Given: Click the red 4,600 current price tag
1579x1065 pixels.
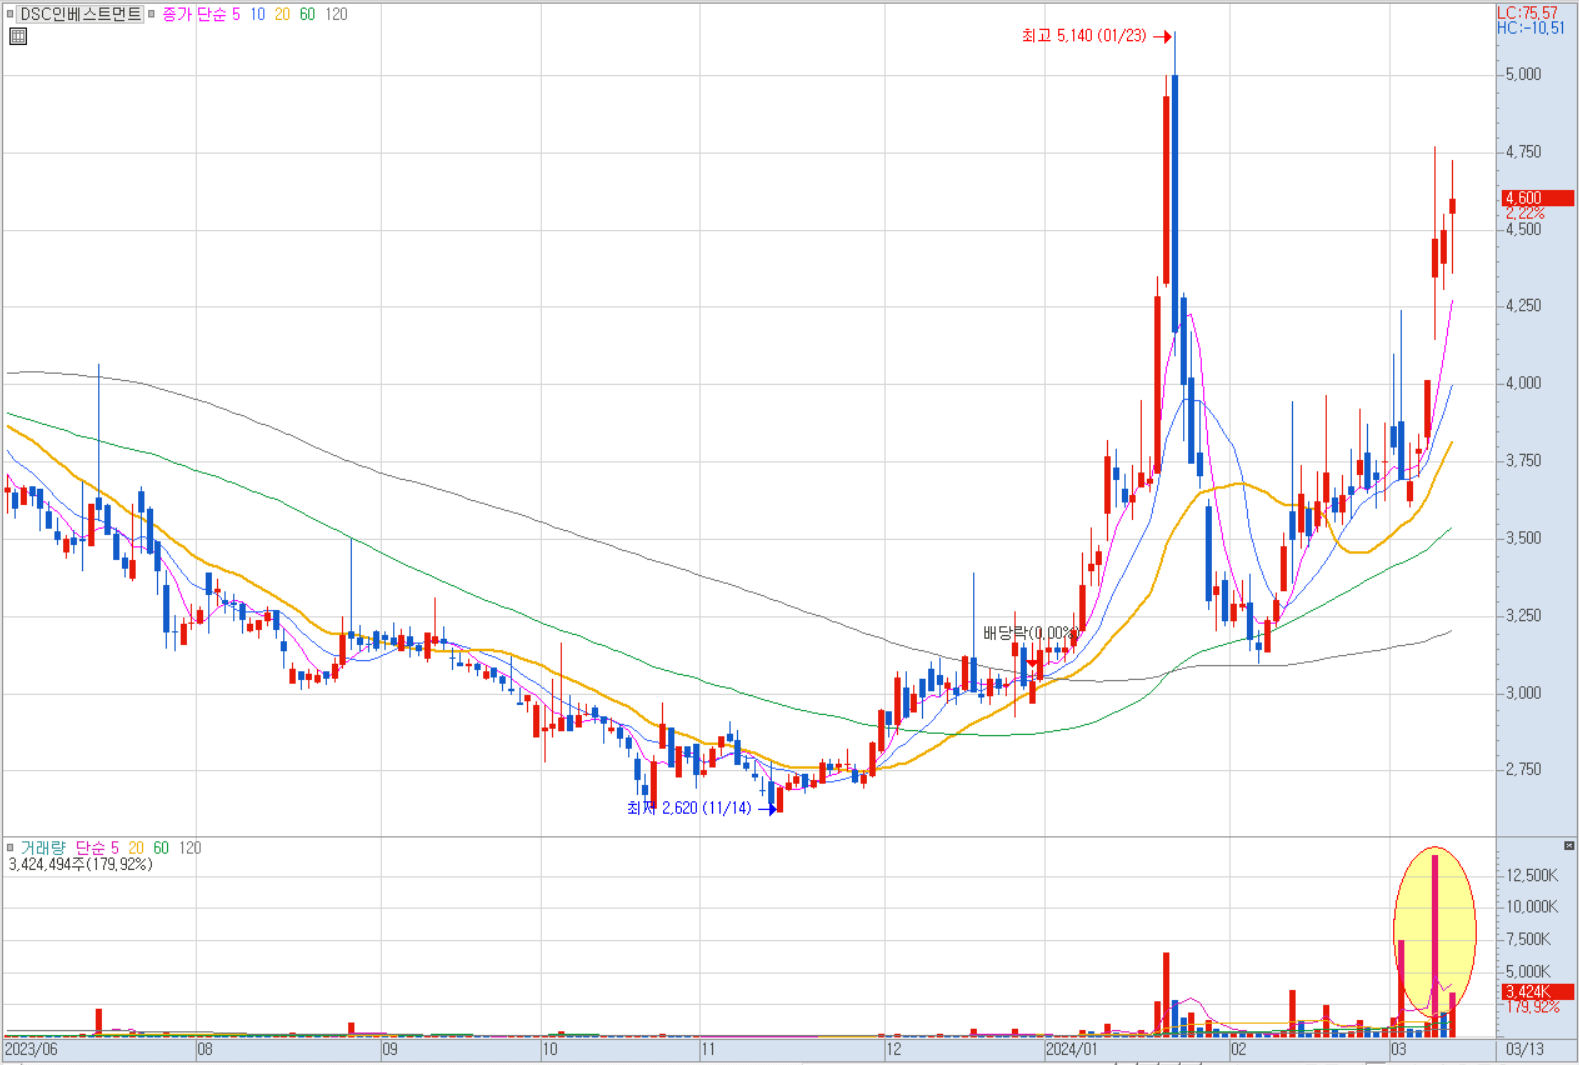Looking at the screenshot, I should coord(1538,198).
